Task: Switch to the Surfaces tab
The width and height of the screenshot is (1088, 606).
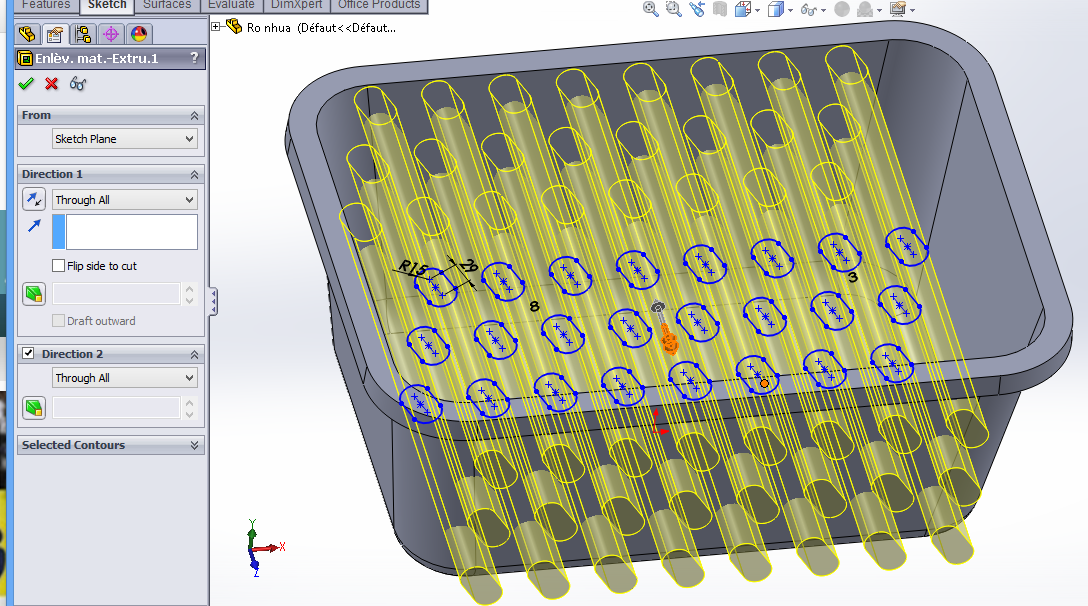Action: (167, 5)
